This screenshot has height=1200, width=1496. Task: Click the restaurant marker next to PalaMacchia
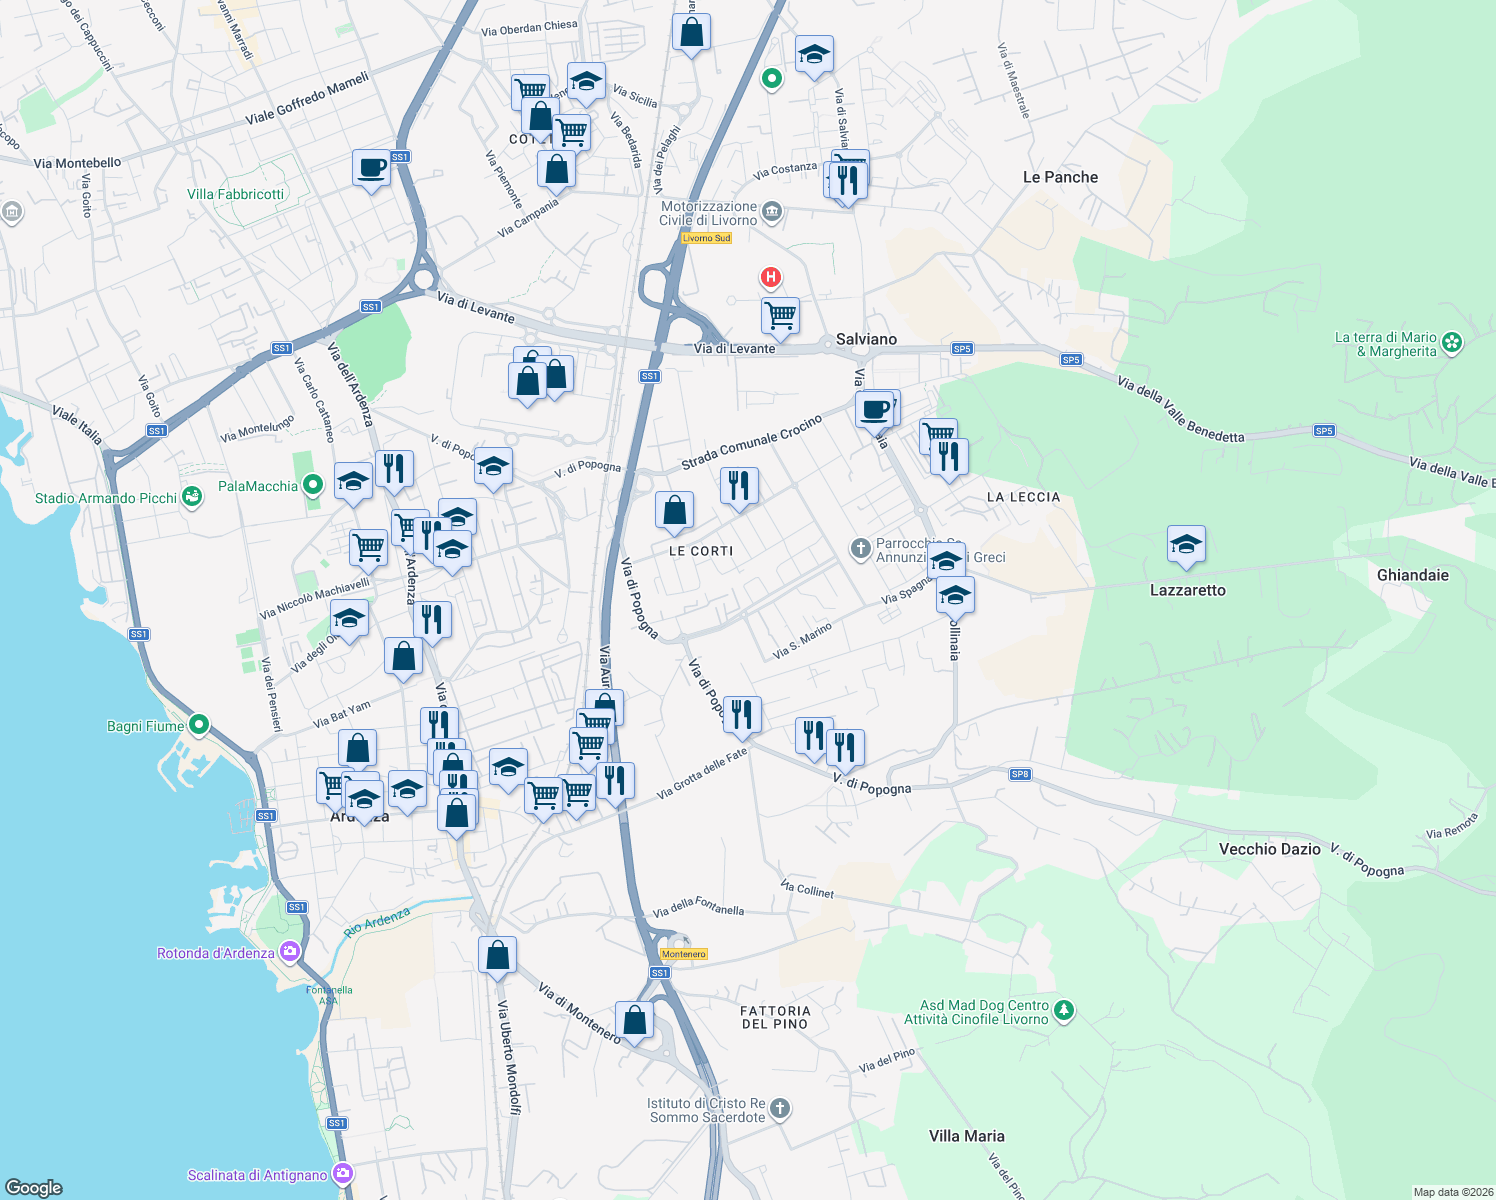click(x=393, y=467)
